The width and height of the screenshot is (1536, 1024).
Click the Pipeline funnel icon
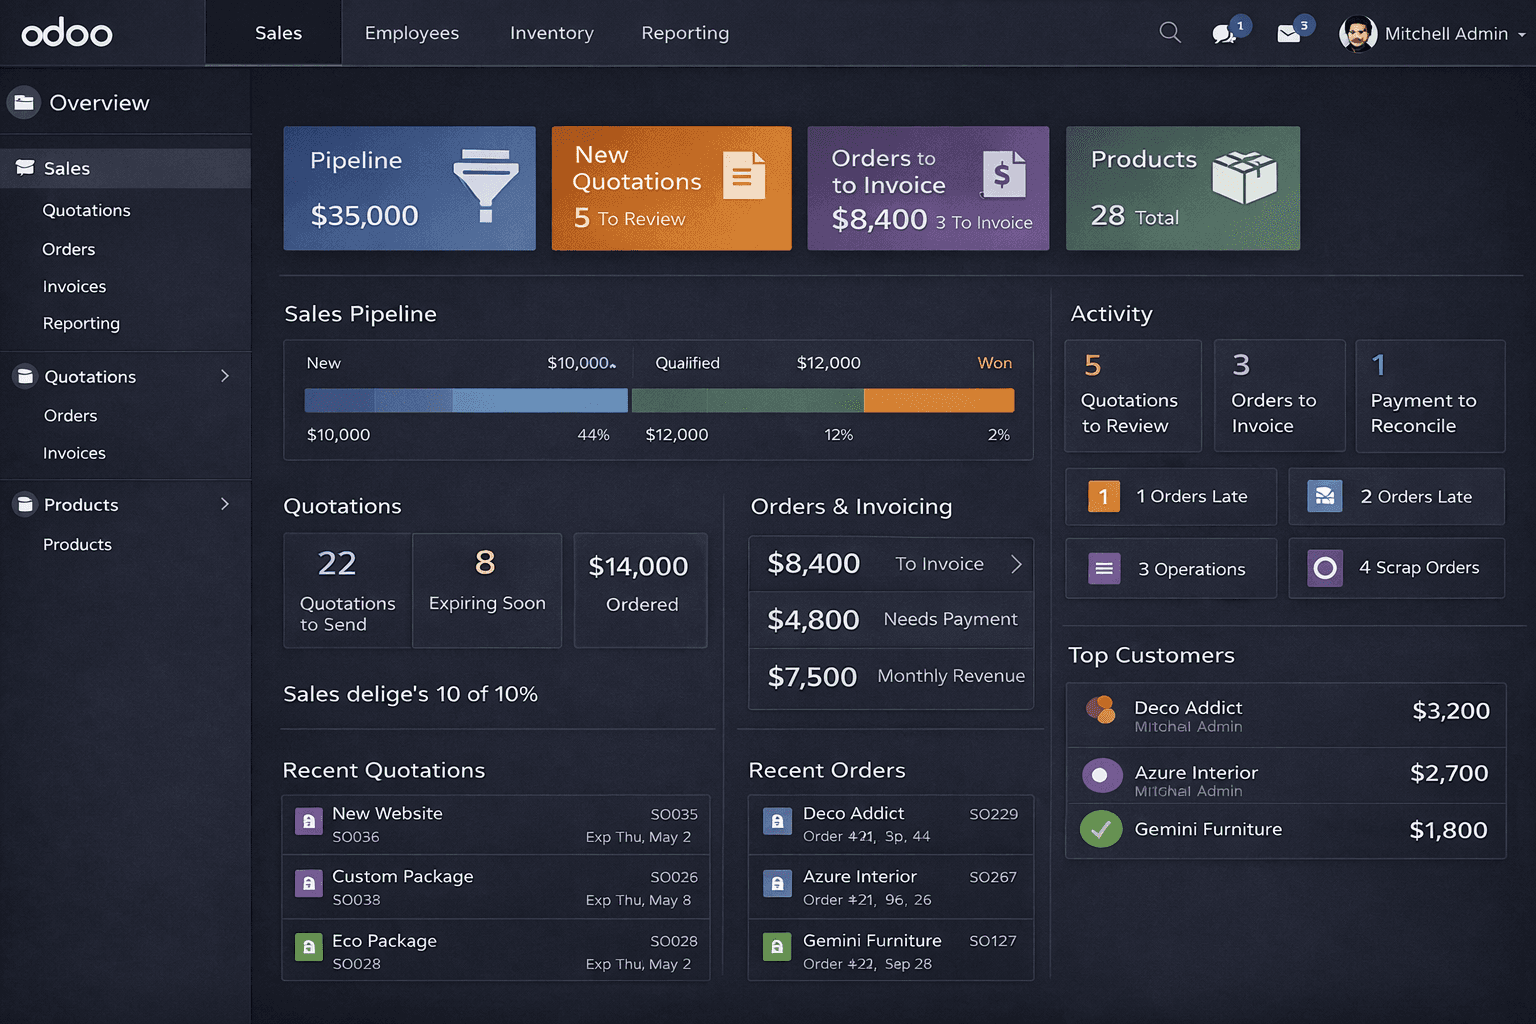[x=485, y=185]
